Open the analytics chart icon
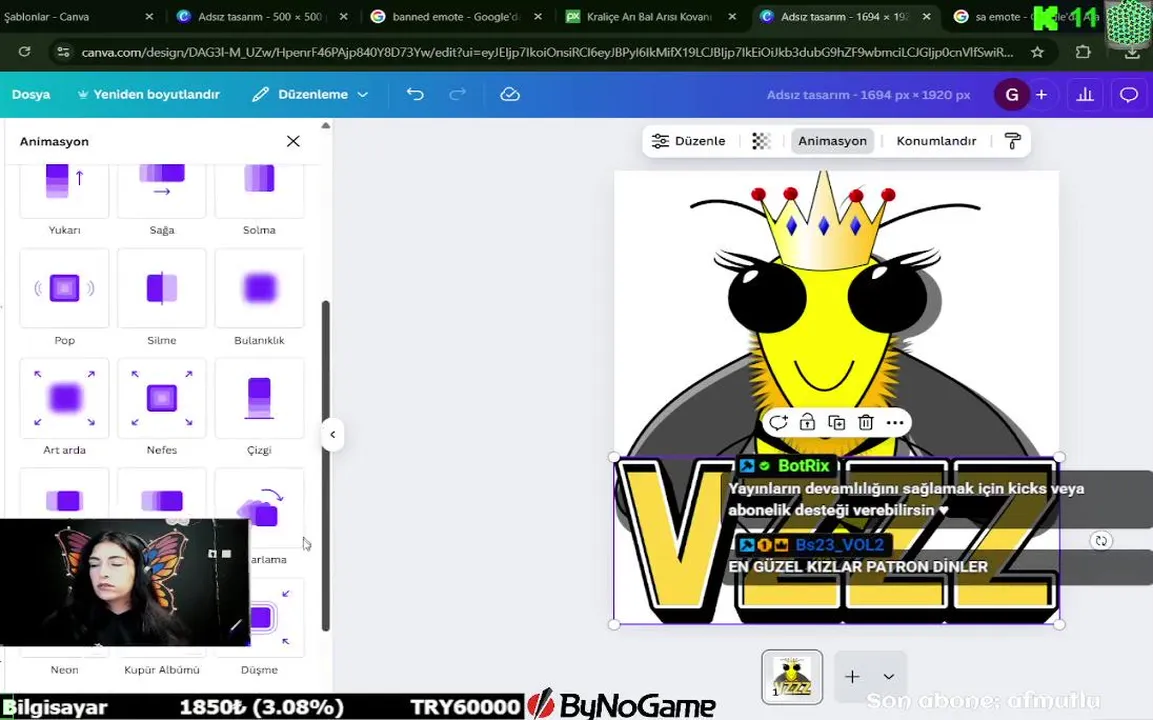This screenshot has width=1153, height=720. click(1085, 95)
